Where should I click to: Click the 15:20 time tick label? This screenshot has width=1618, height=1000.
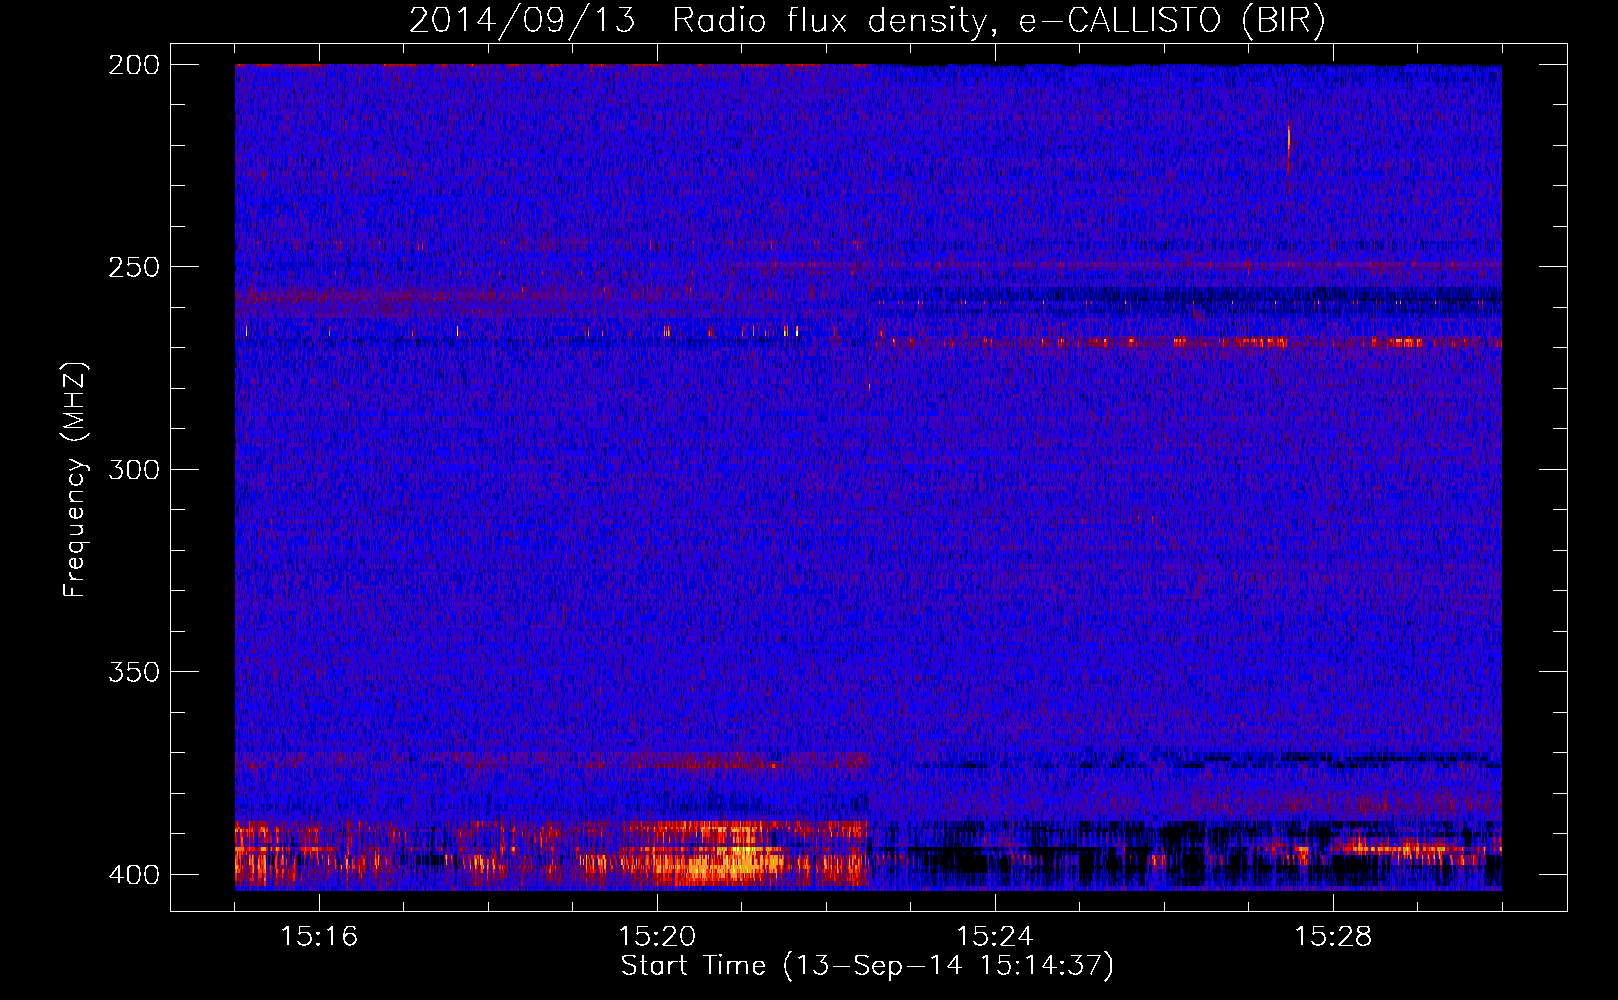tap(657, 937)
